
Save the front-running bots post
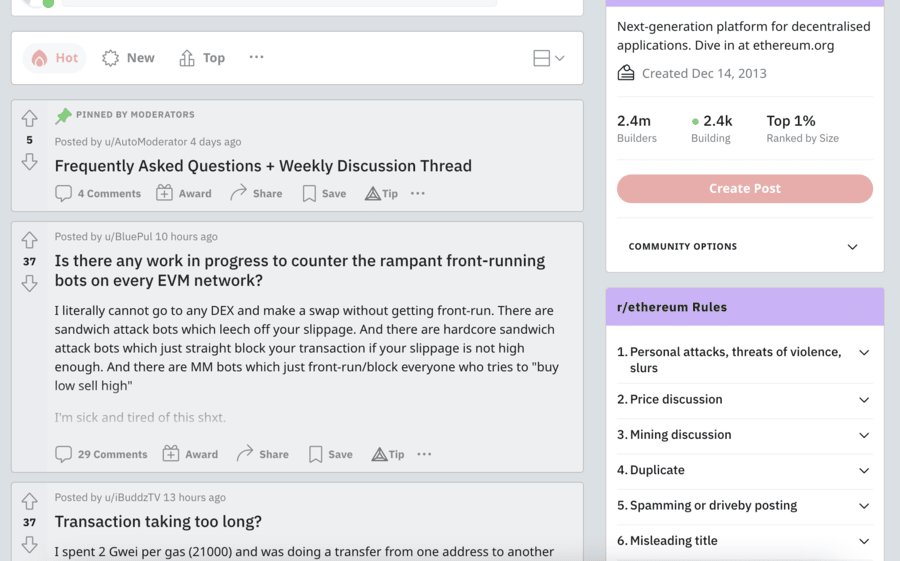(x=331, y=454)
